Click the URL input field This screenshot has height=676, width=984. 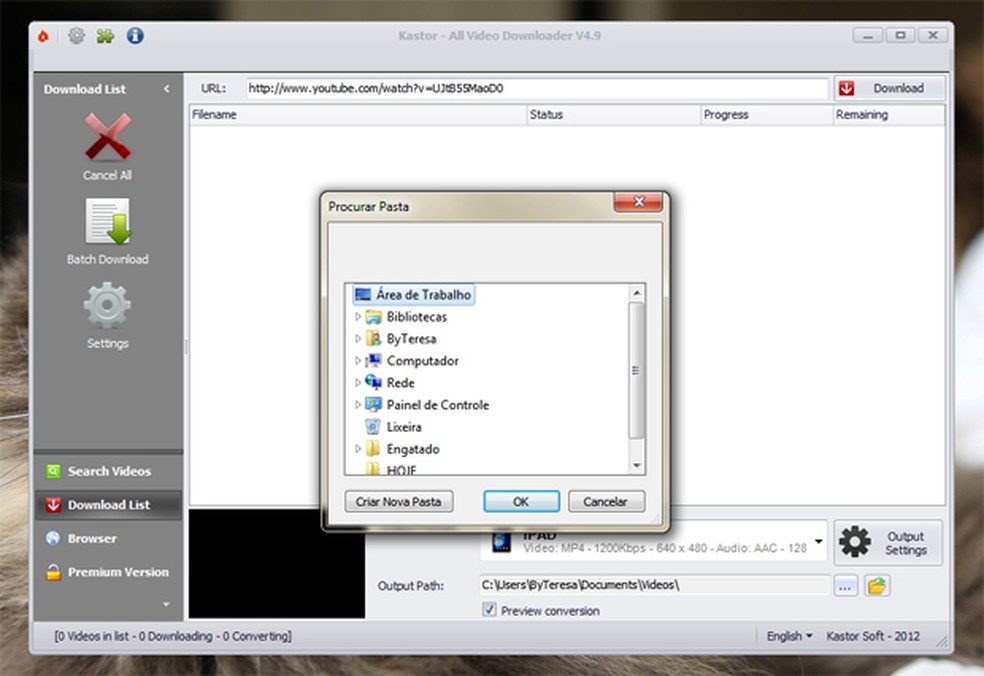(x=537, y=89)
